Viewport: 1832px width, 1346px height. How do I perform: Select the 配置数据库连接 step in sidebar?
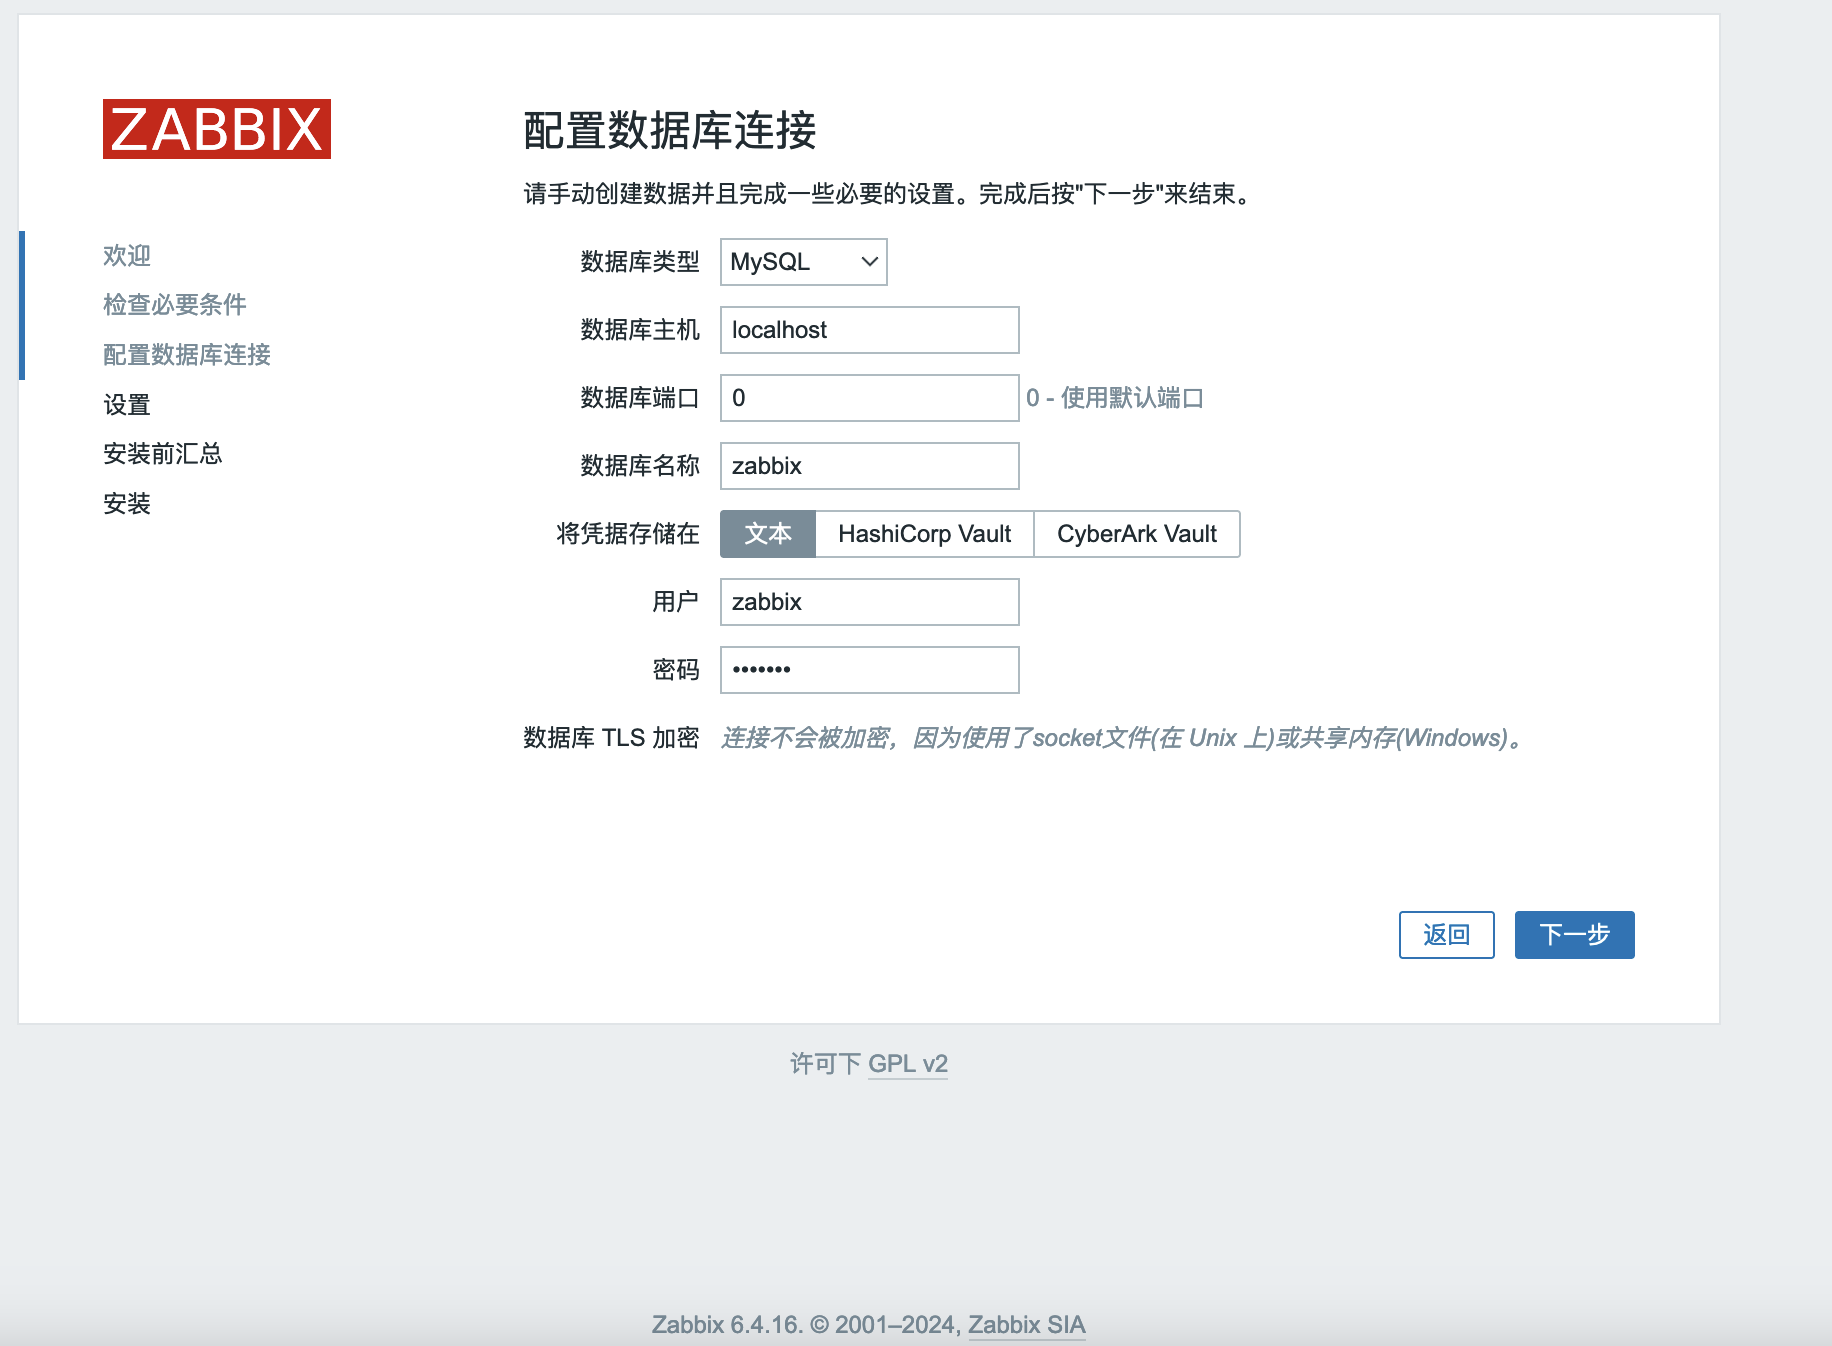click(x=187, y=355)
